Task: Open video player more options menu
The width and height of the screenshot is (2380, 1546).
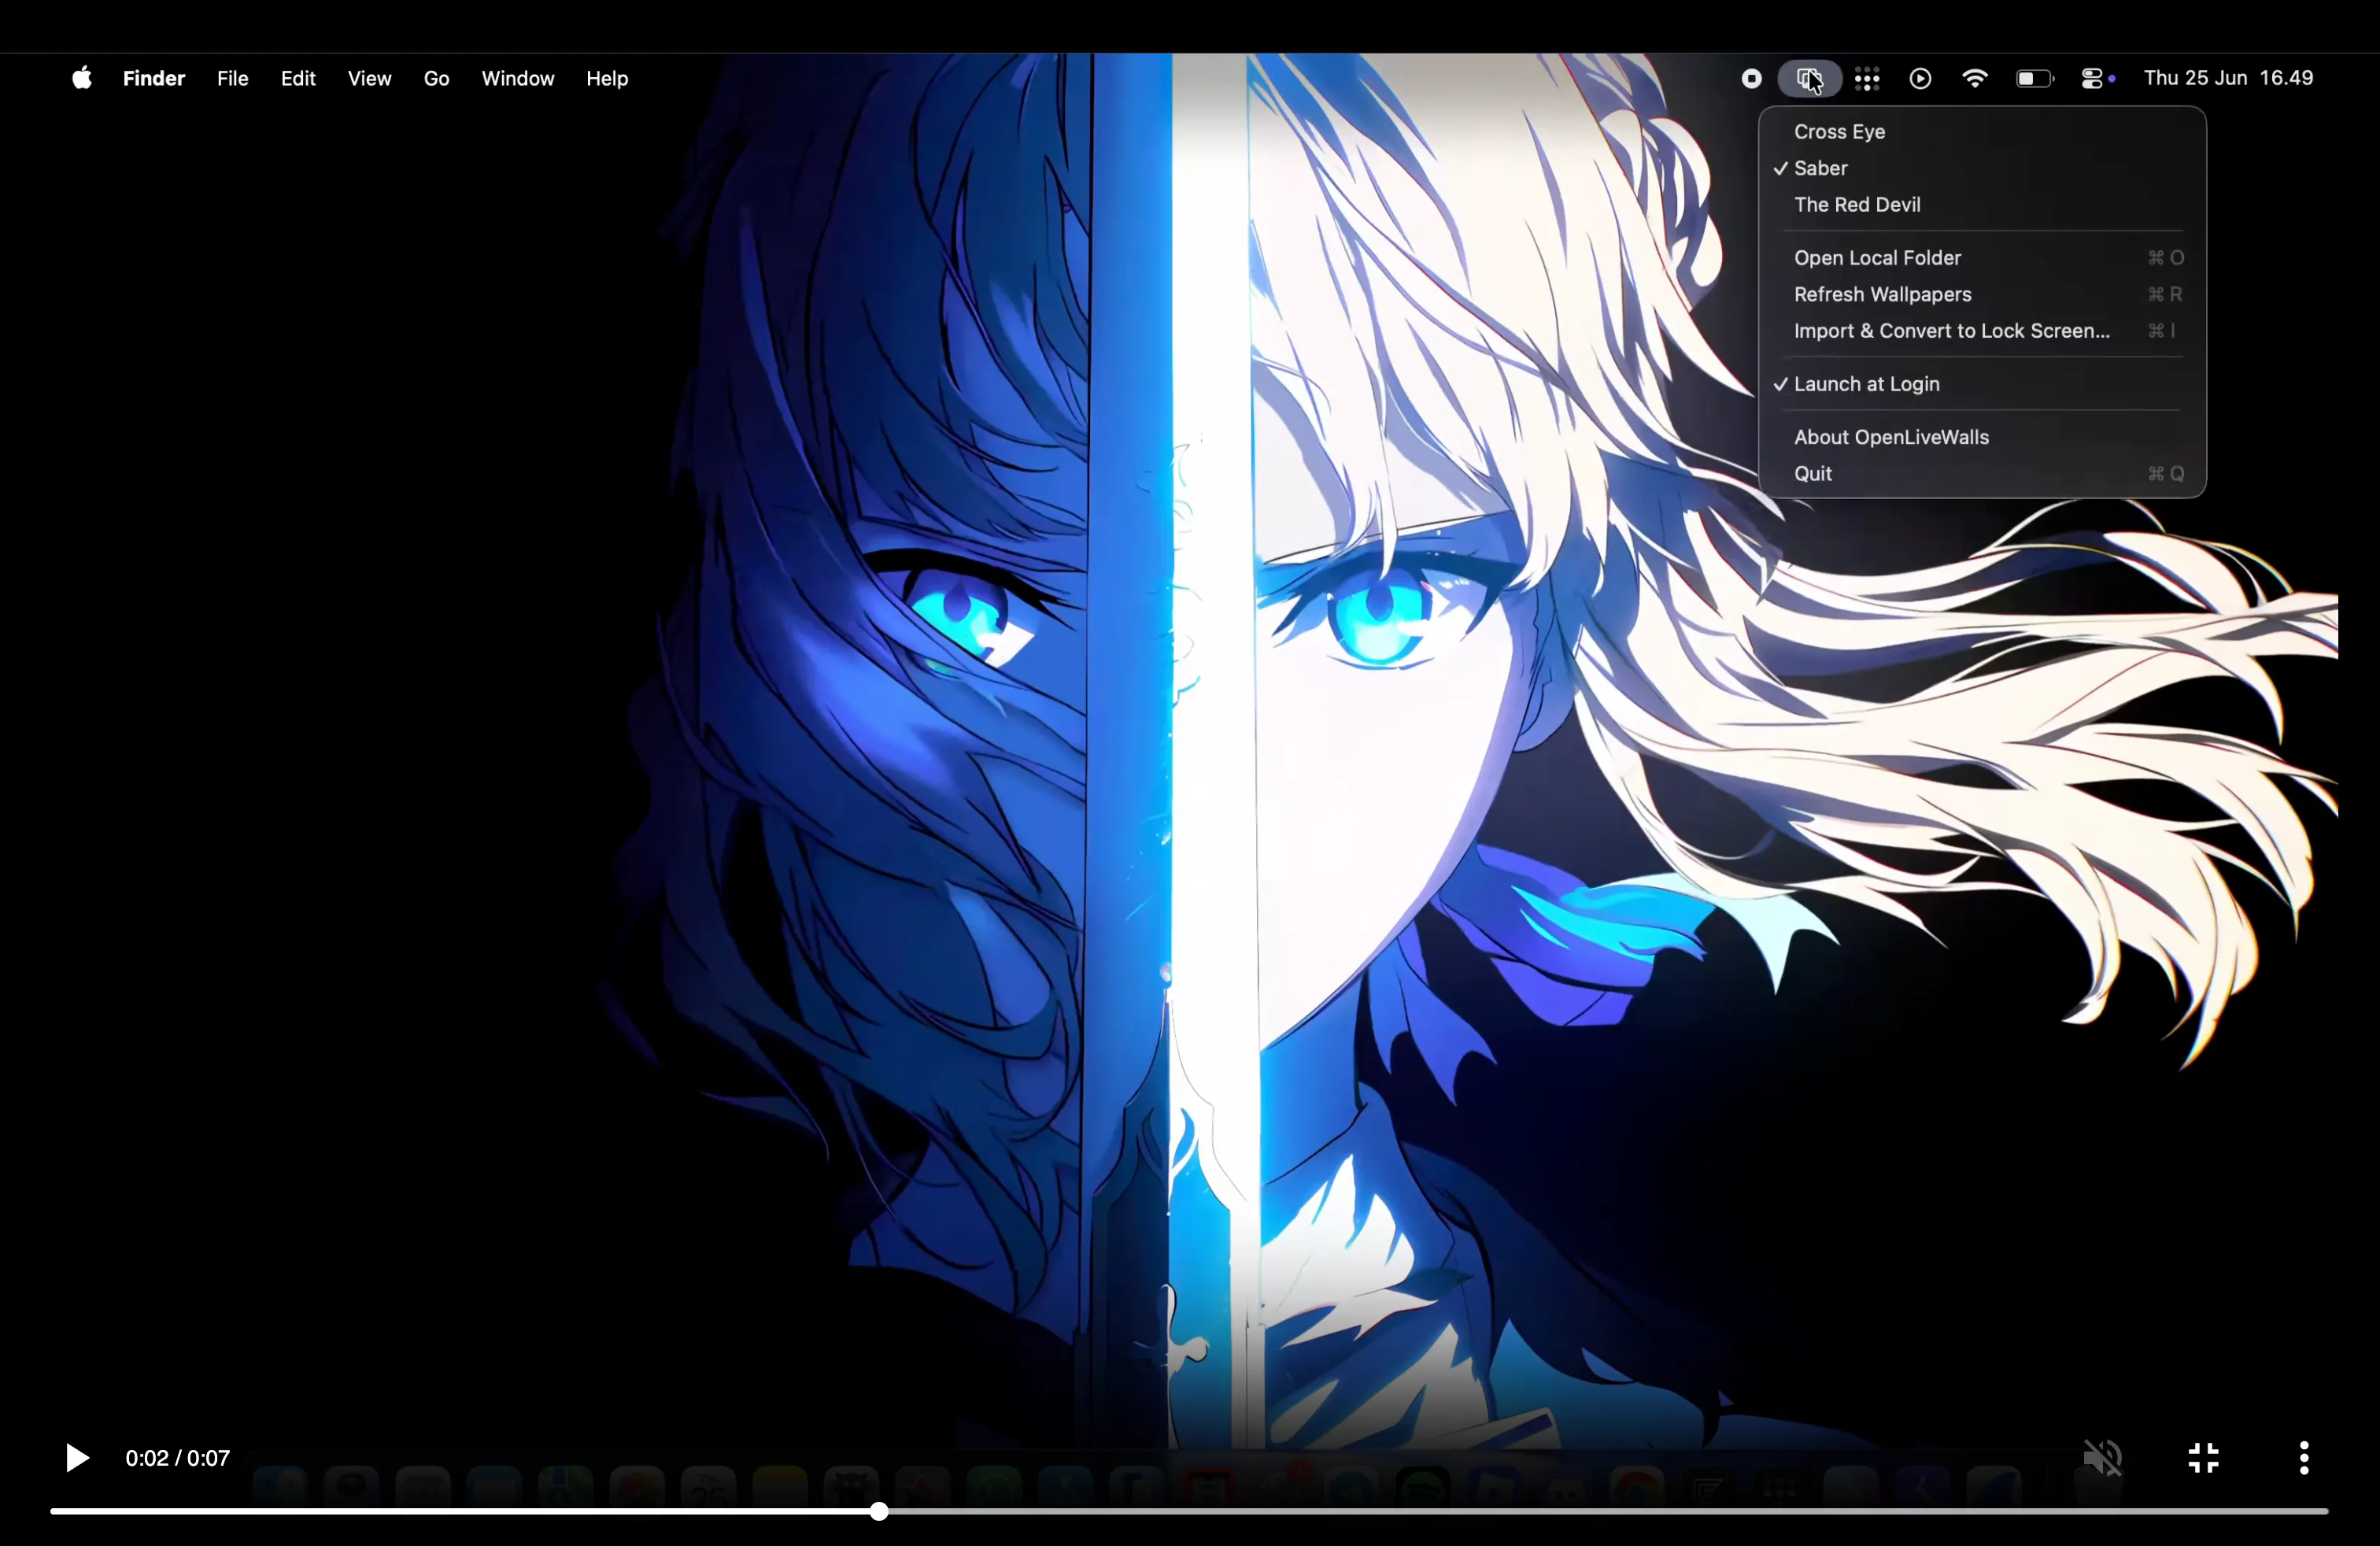Action: 2304,1458
